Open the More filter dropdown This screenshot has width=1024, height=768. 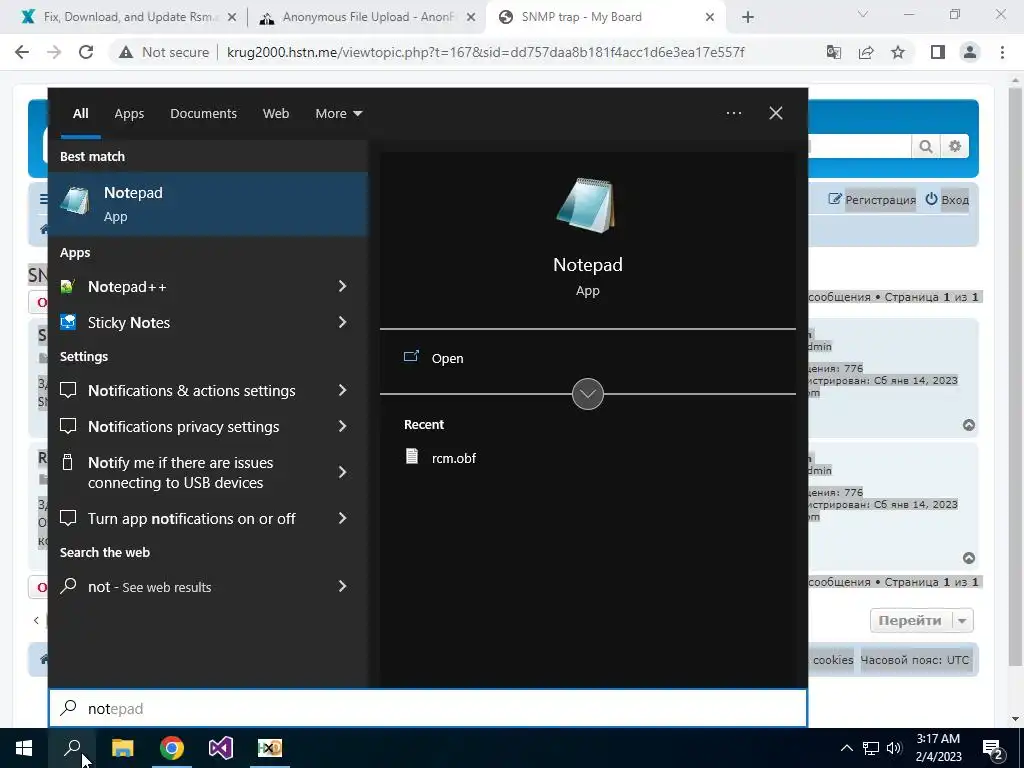click(338, 114)
